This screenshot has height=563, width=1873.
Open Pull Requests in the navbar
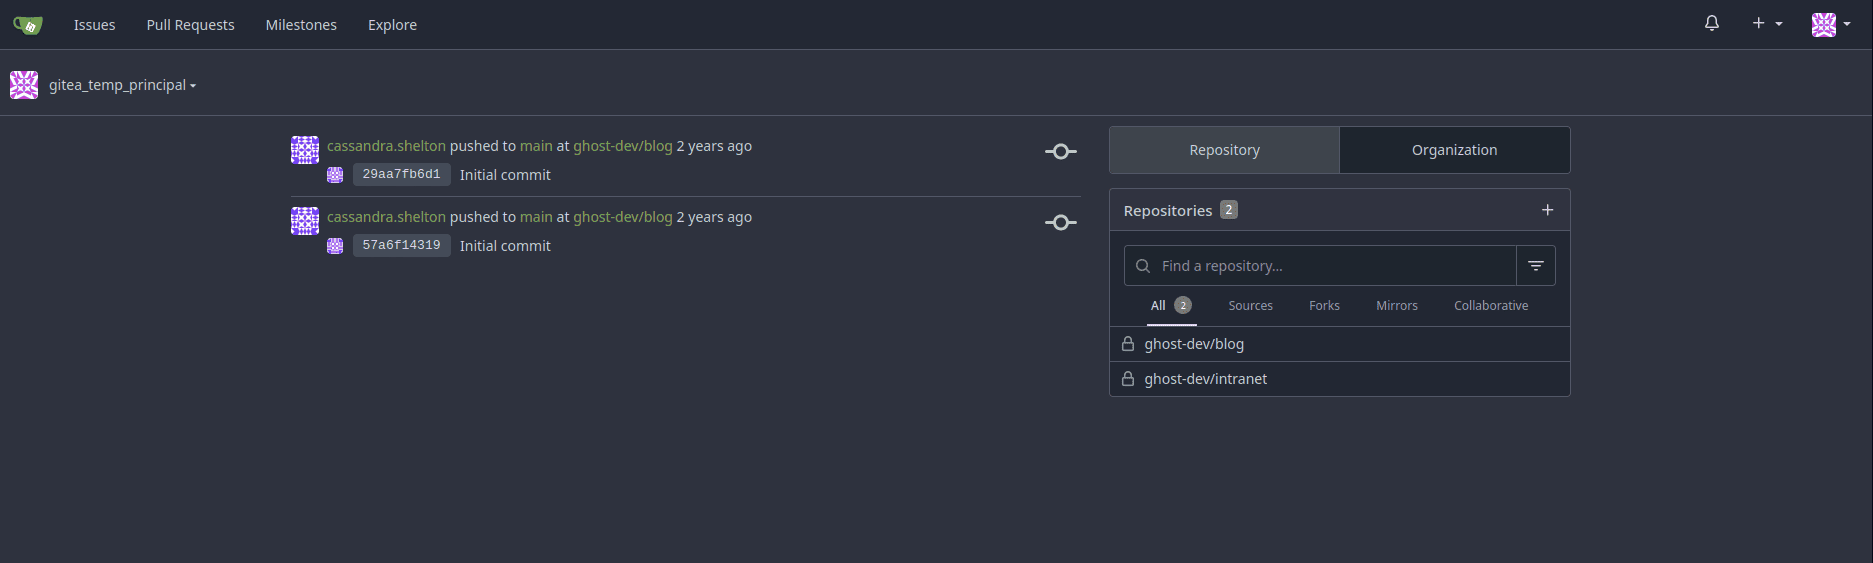click(190, 25)
